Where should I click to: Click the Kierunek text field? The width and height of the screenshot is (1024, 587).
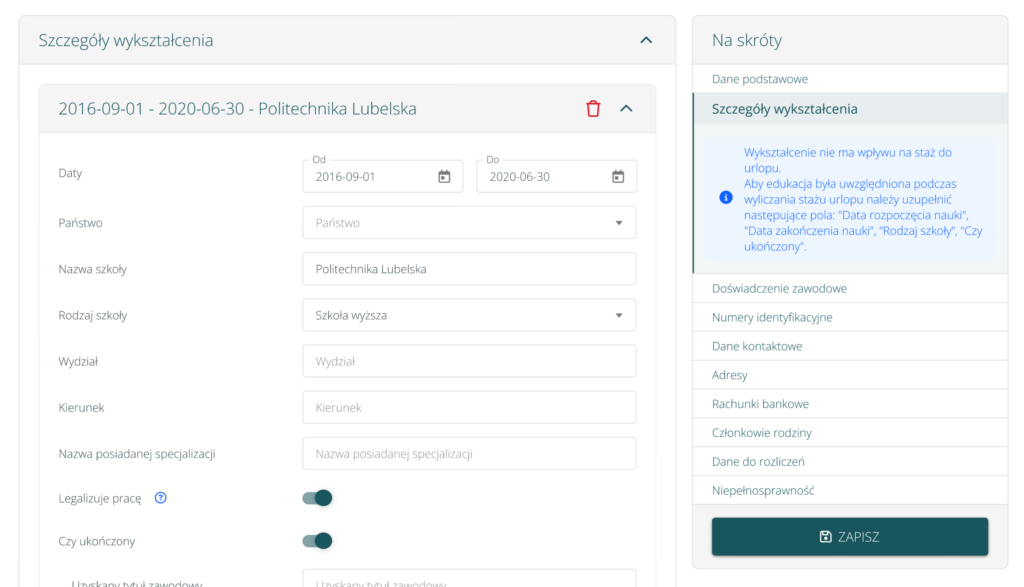pos(468,407)
